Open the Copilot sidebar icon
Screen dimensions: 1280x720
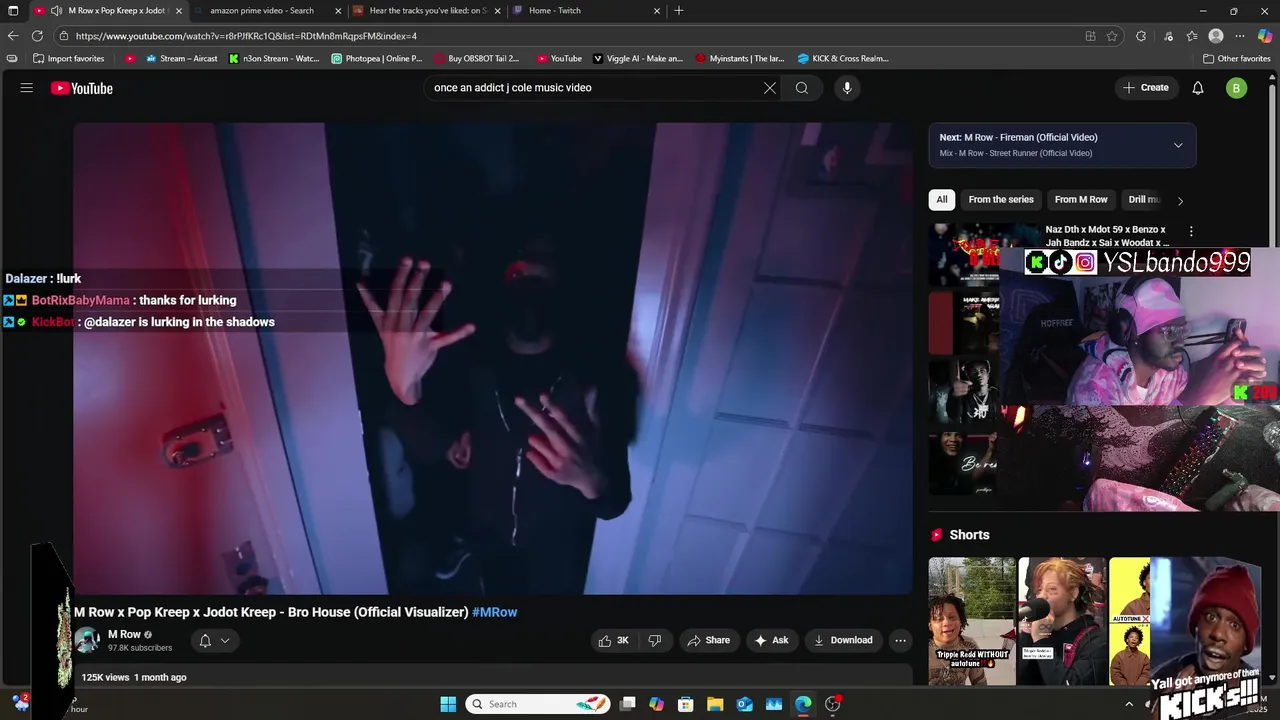(x=1265, y=36)
